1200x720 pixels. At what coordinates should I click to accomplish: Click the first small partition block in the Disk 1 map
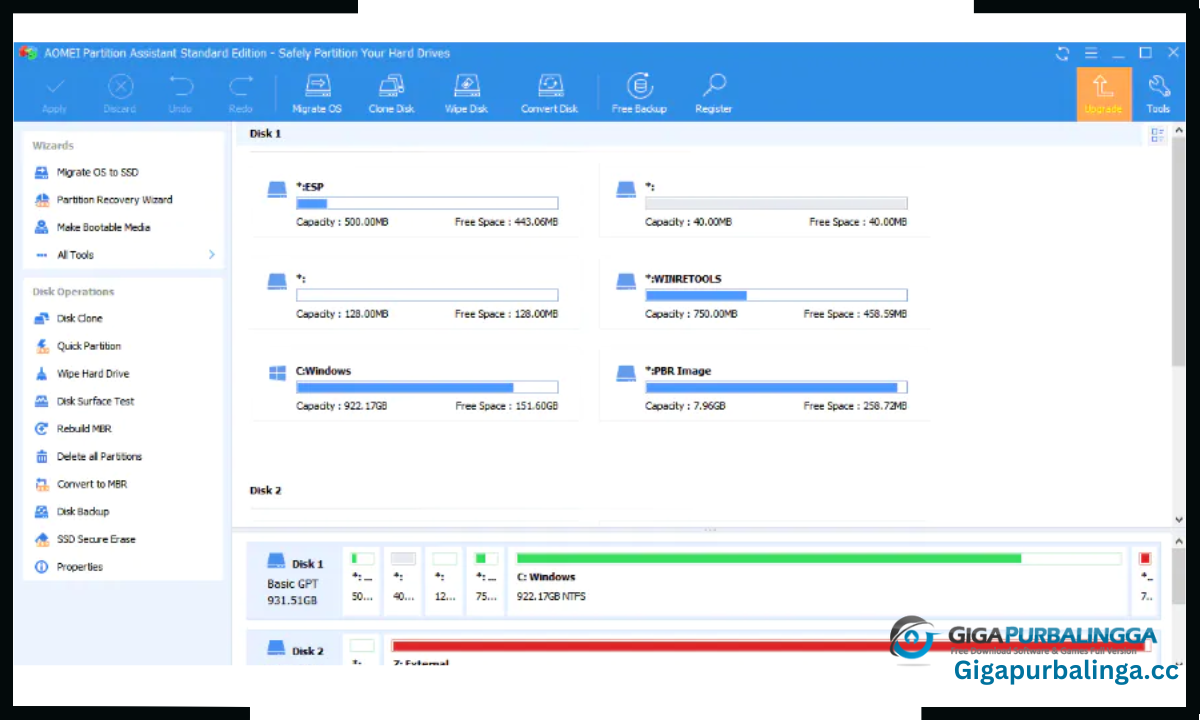[x=362, y=580]
